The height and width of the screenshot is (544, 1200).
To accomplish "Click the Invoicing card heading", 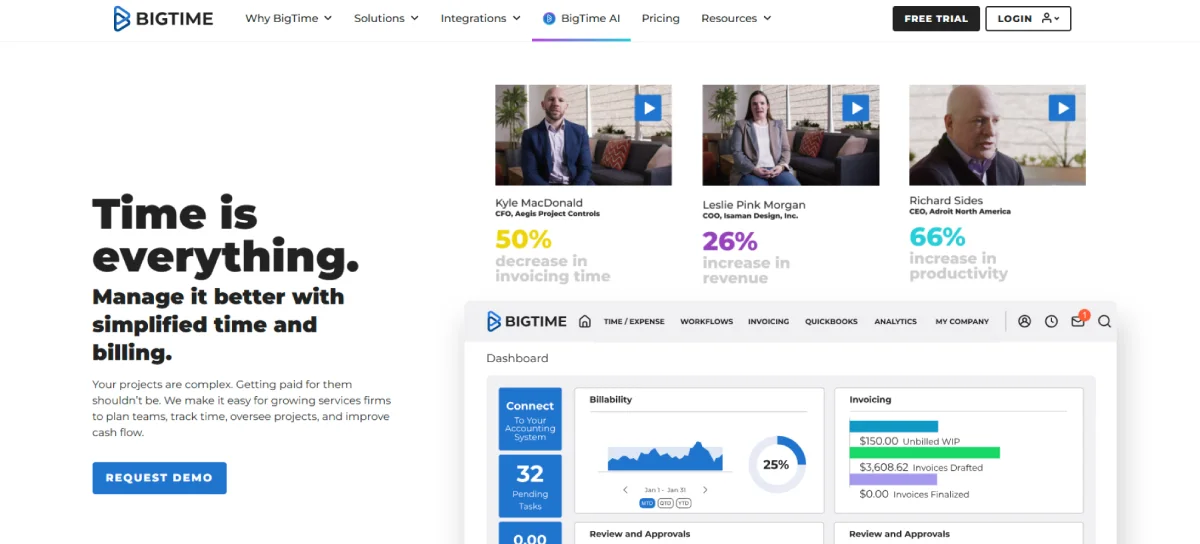I will tap(870, 400).
